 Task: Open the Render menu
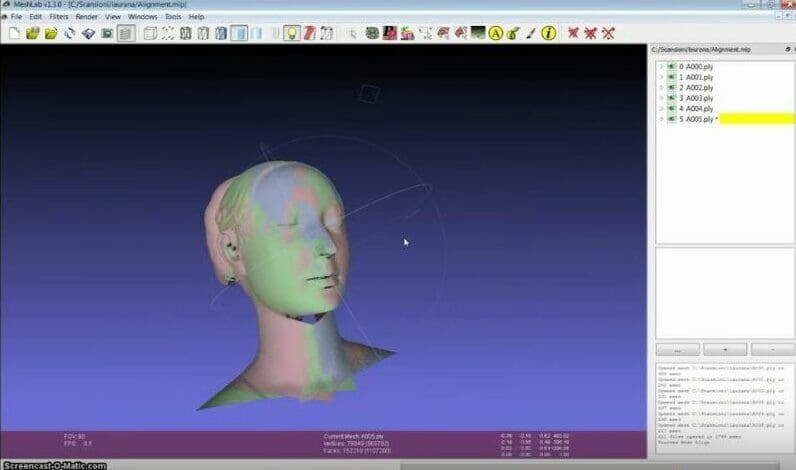click(86, 17)
